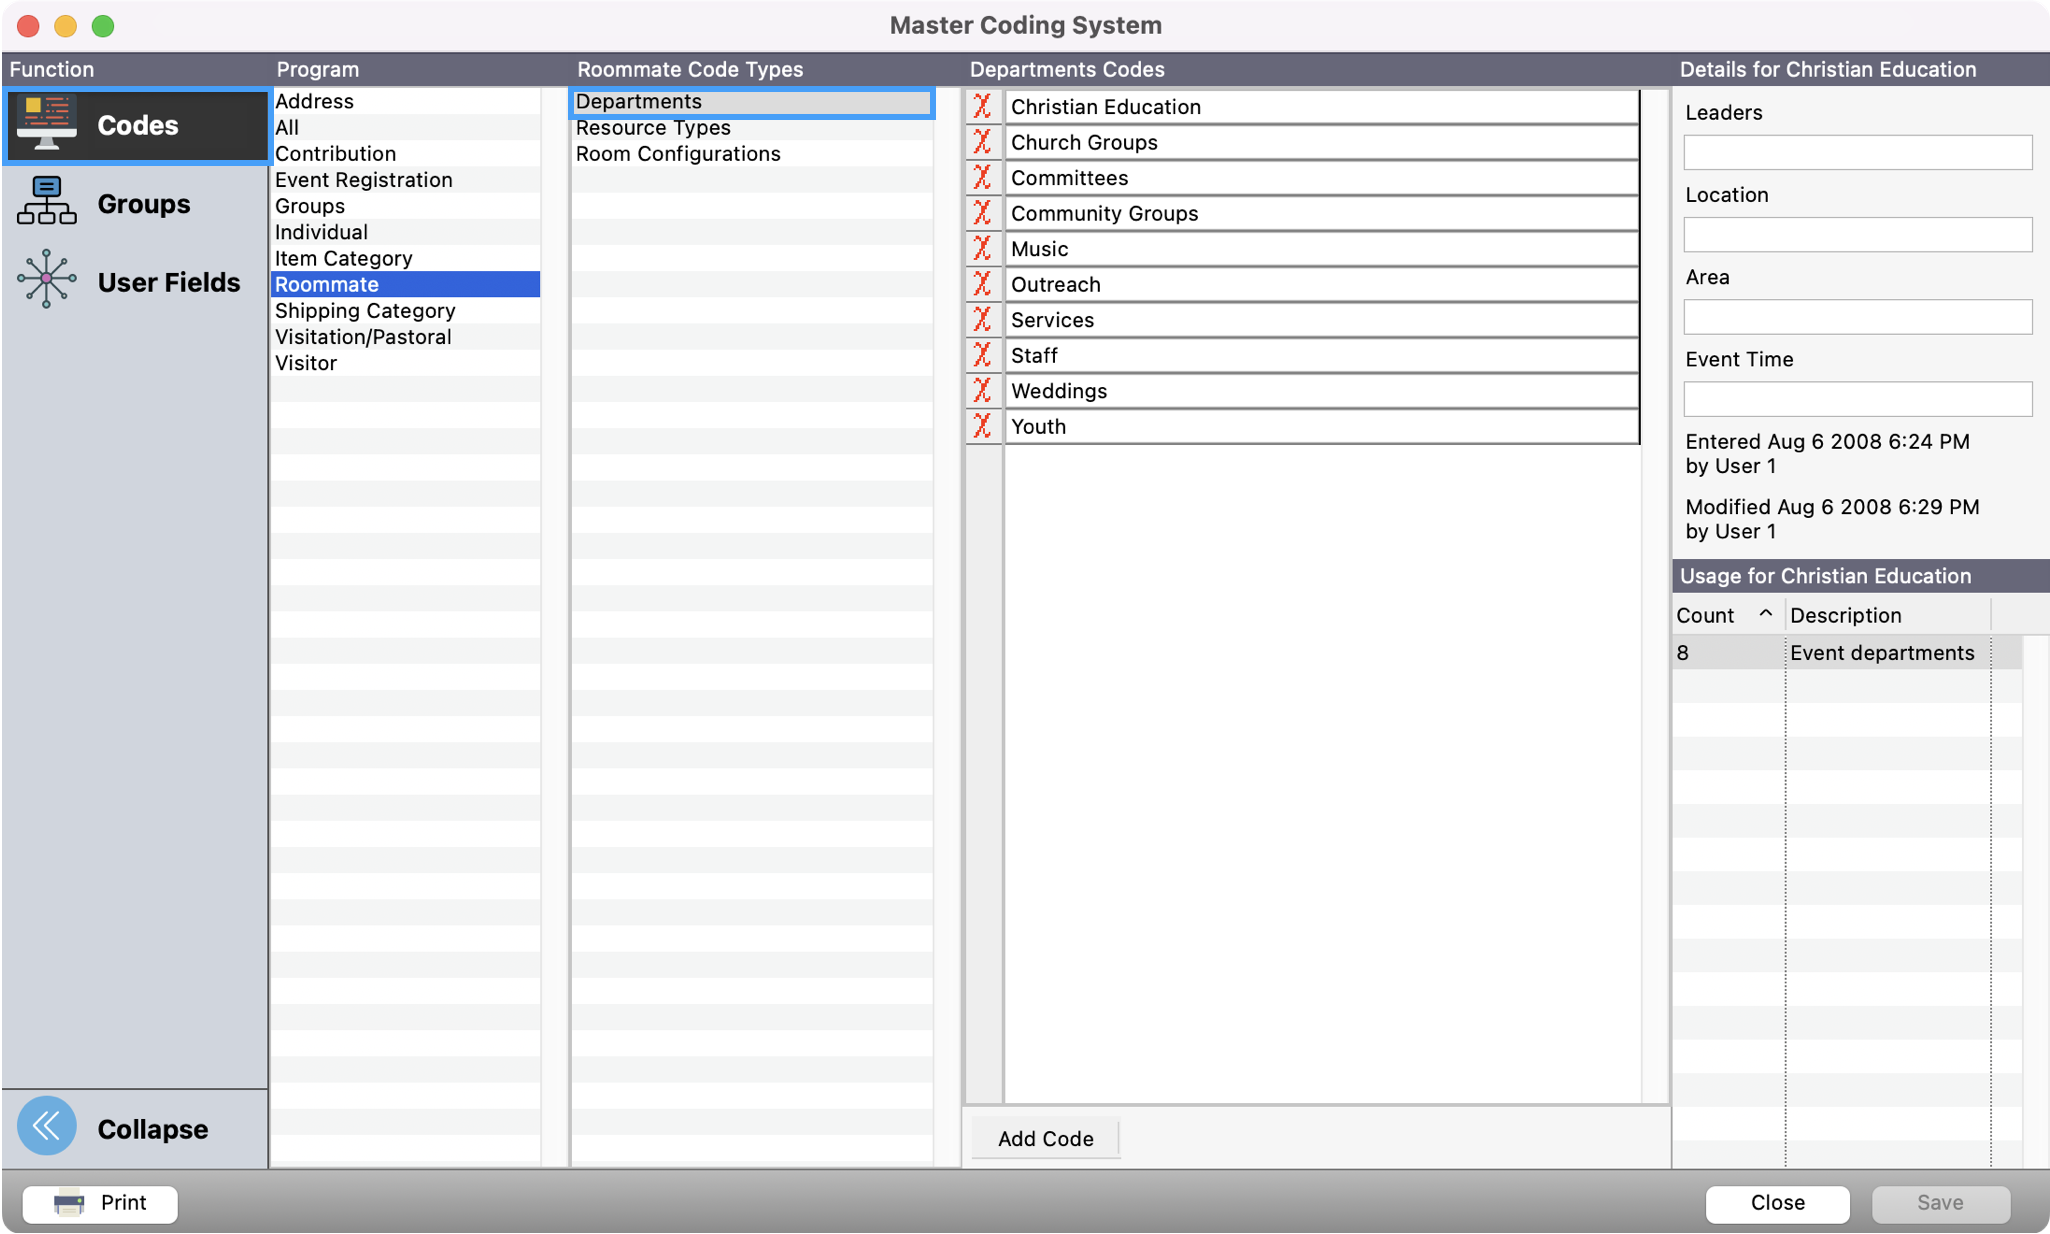Select Visitation/Pastoral in Program list
This screenshot has width=2050, height=1234.
click(x=363, y=337)
